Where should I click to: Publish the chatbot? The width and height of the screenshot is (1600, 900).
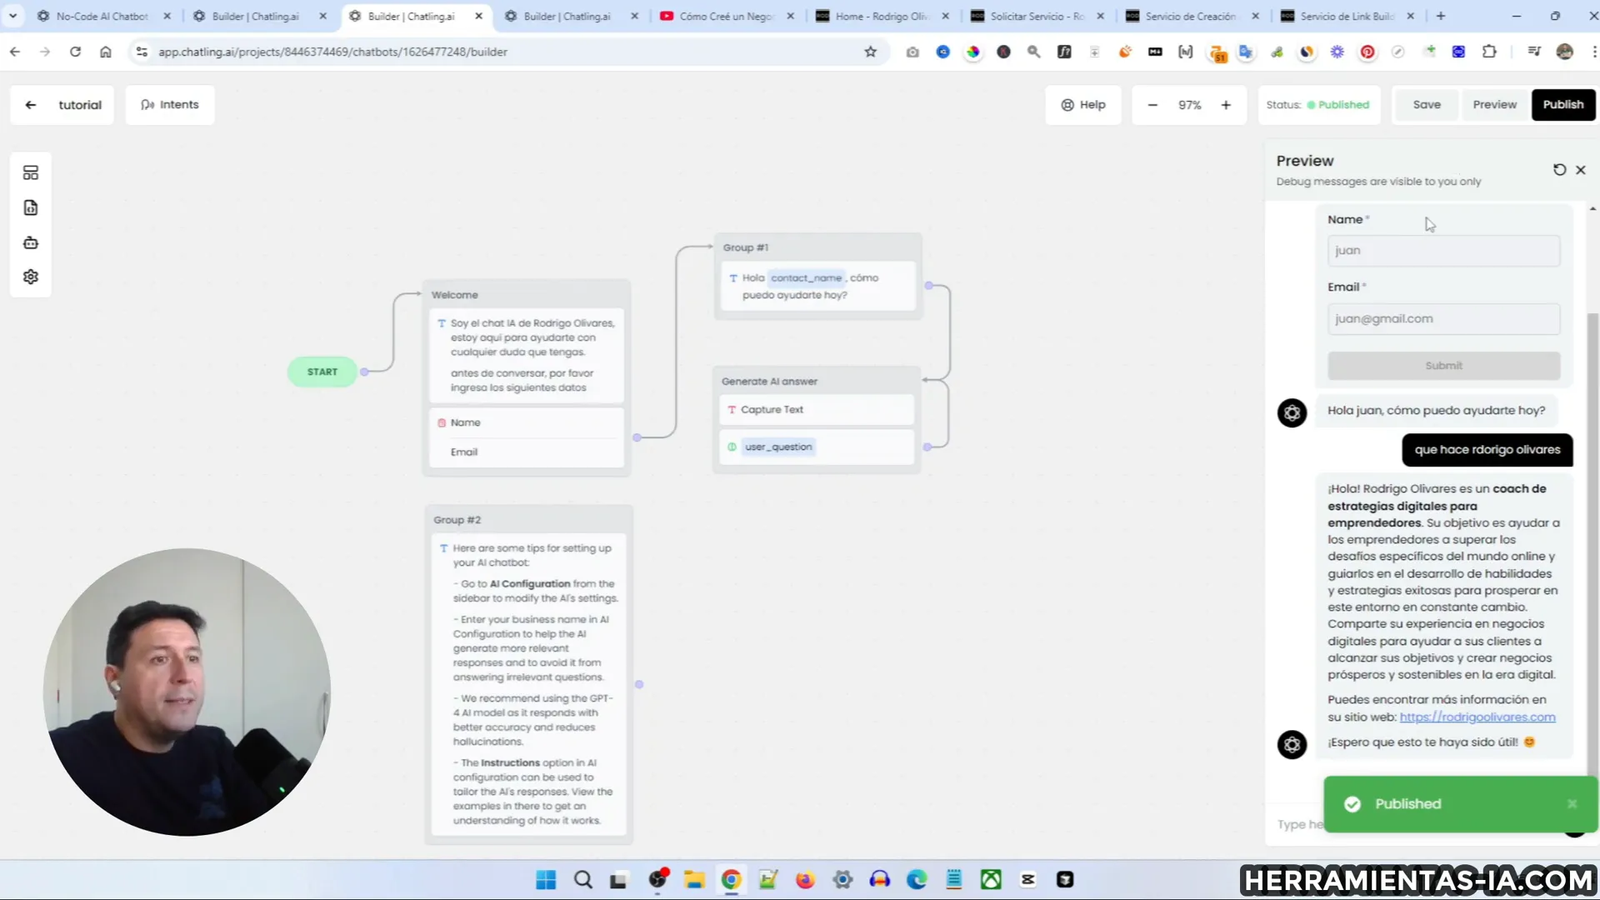pos(1563,104)
